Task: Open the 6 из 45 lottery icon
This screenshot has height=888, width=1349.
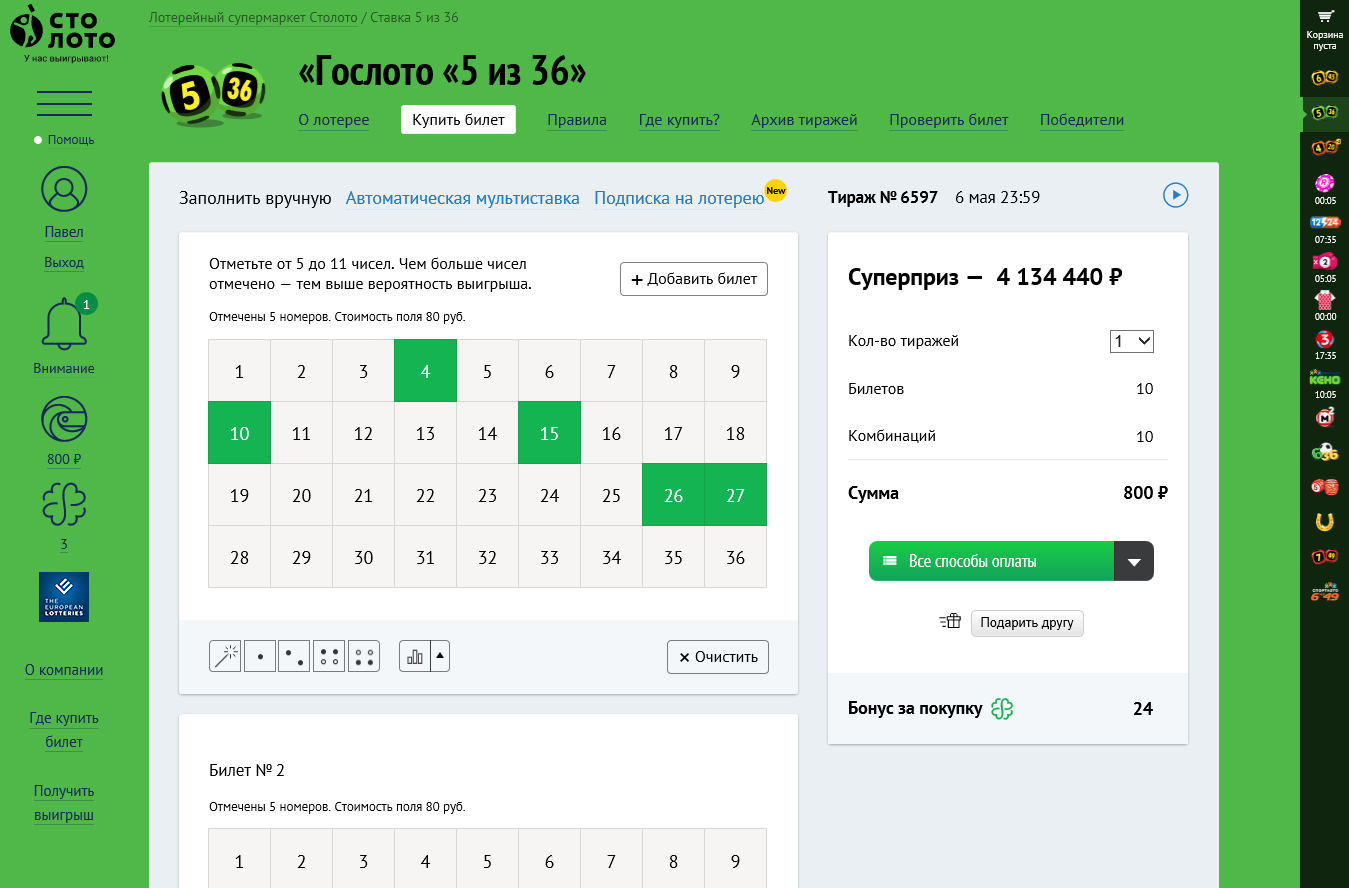Action: click(1324, 78)
